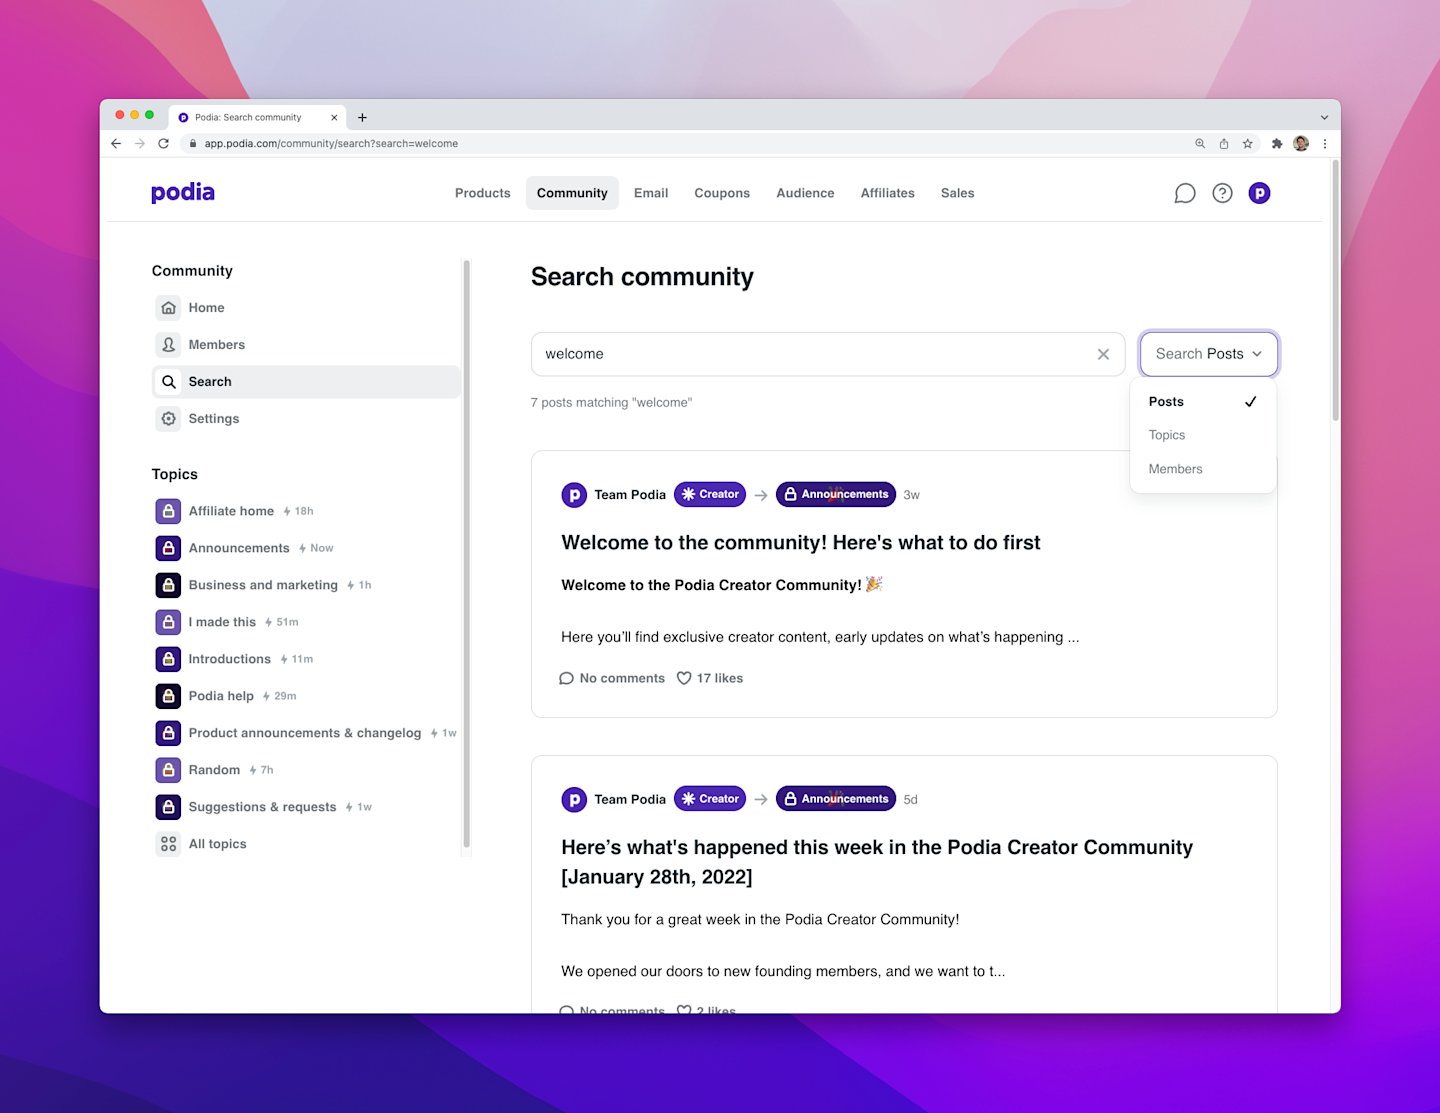
Task: Click the page vertical scrollbar
Action: click(x=1335, y=290)
